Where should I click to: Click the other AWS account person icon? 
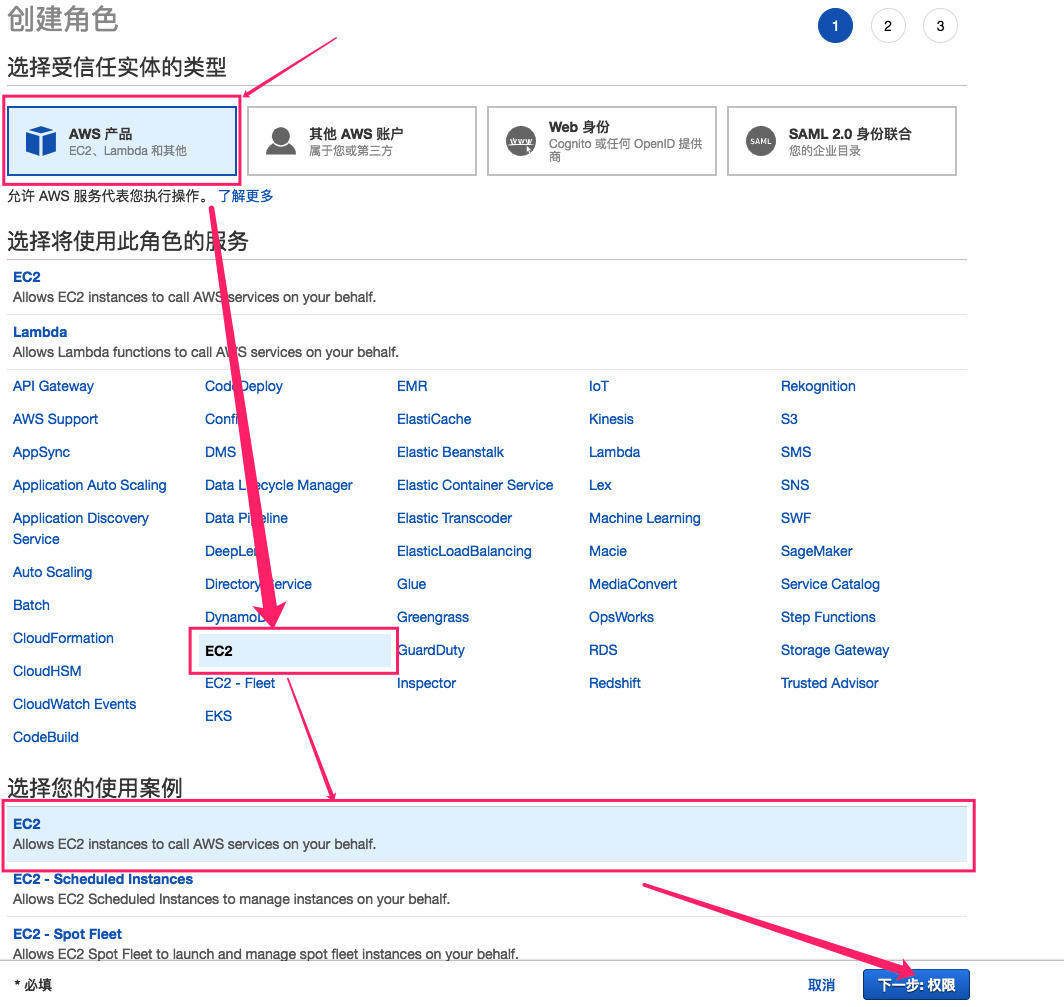(281, 141)
